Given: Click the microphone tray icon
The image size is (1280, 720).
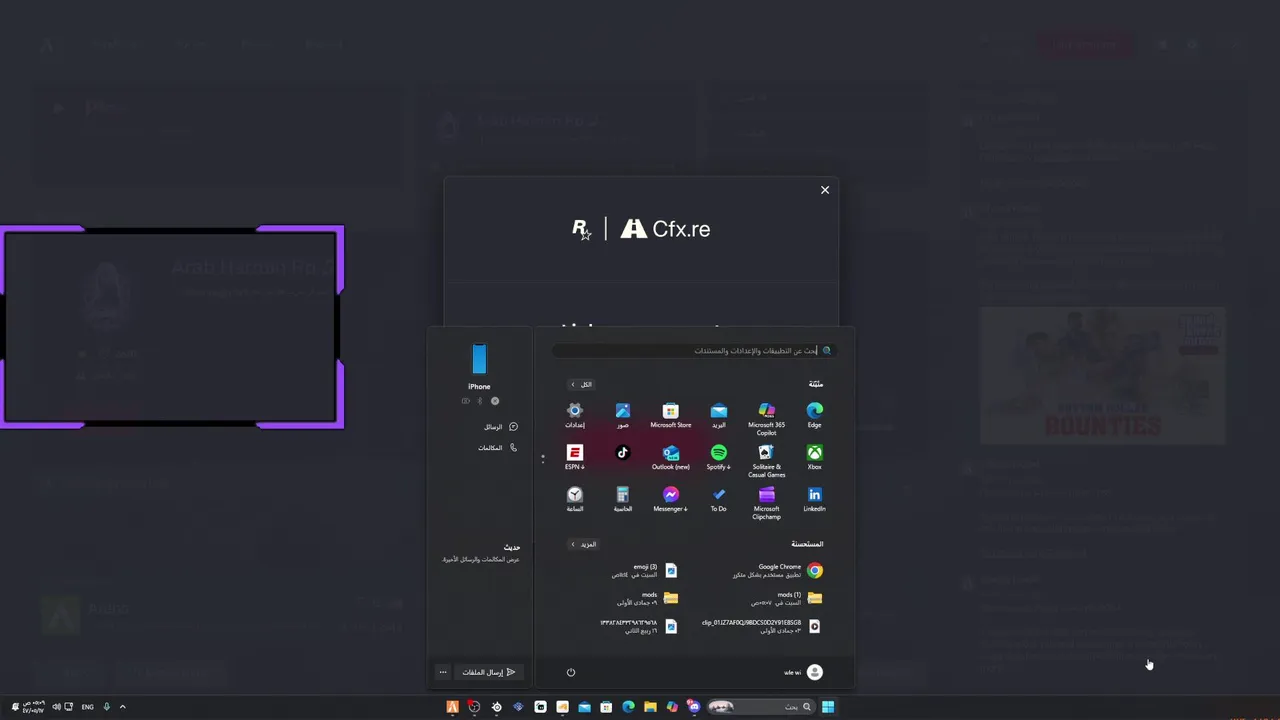Looking at the screenshot, I should click(106, 707).
